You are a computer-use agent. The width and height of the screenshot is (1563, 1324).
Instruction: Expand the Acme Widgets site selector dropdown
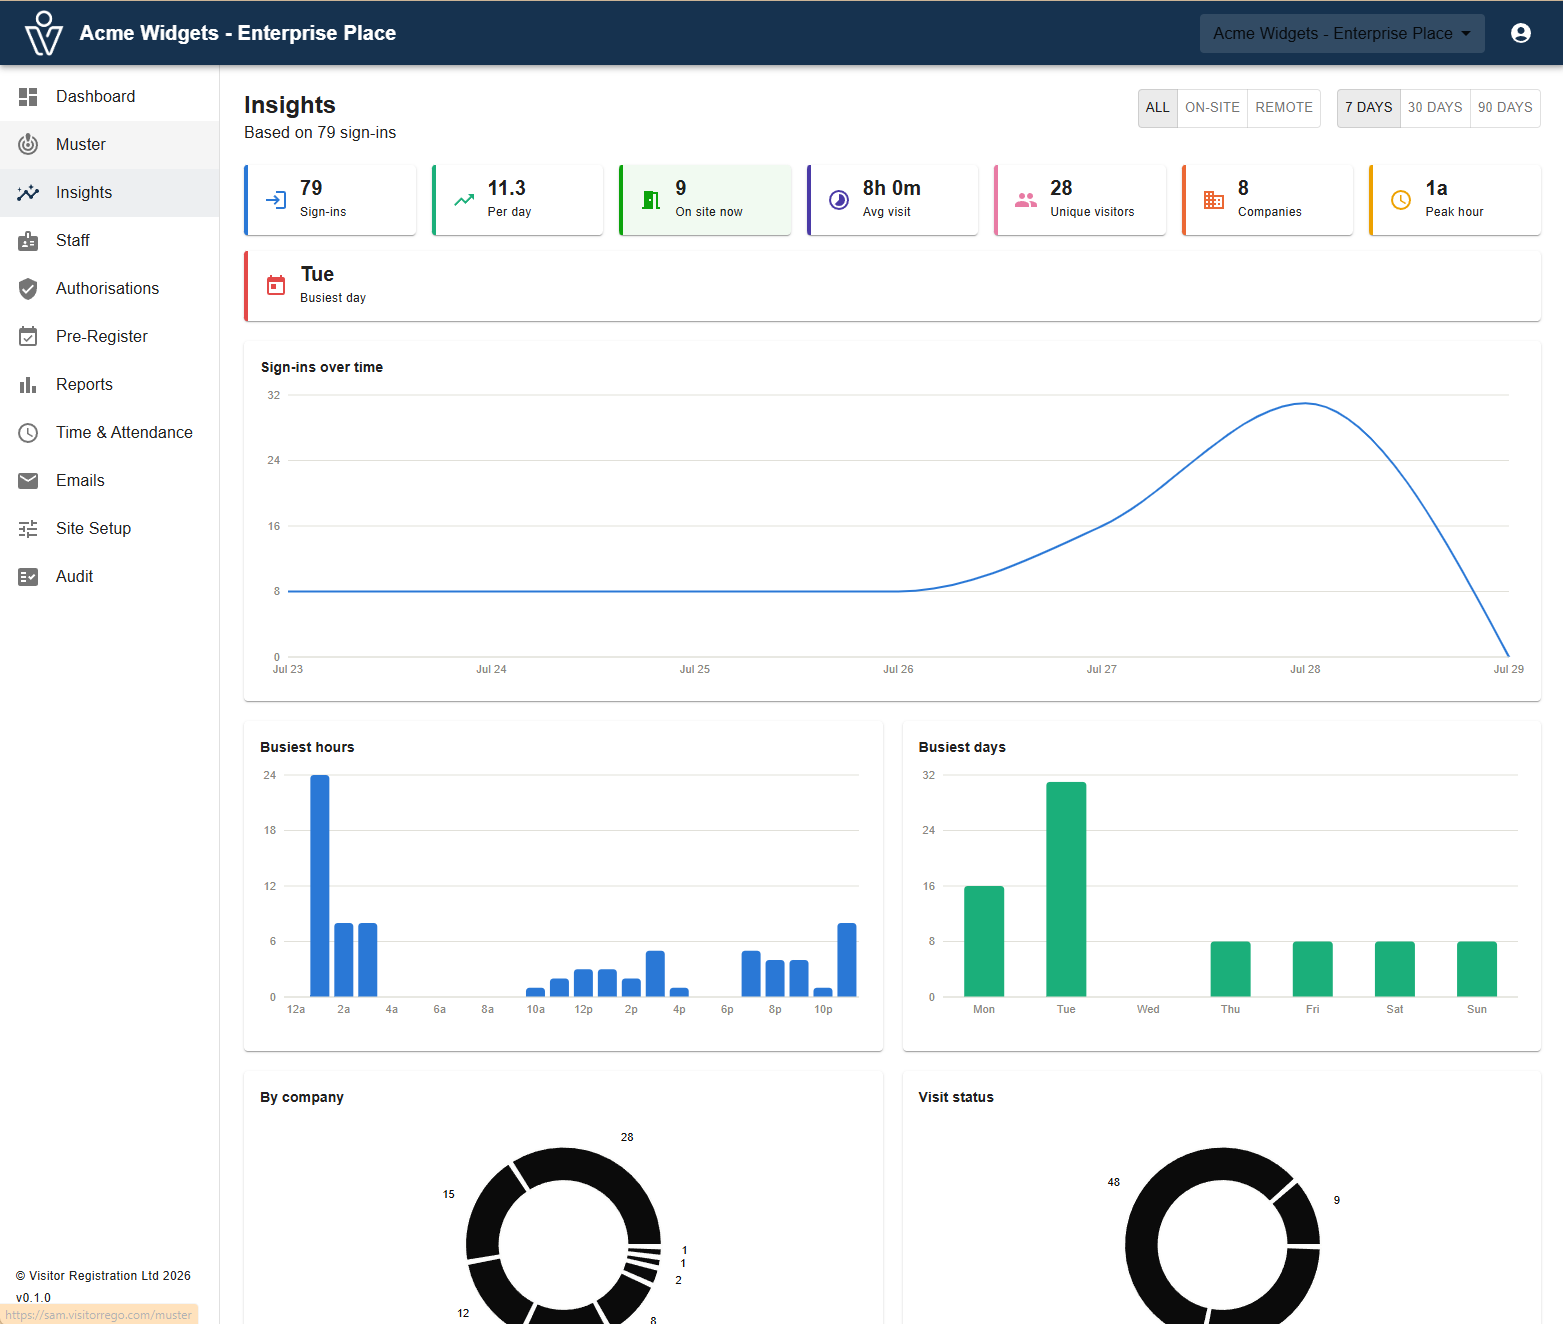pyautogui.click(x=1342, y=33)
